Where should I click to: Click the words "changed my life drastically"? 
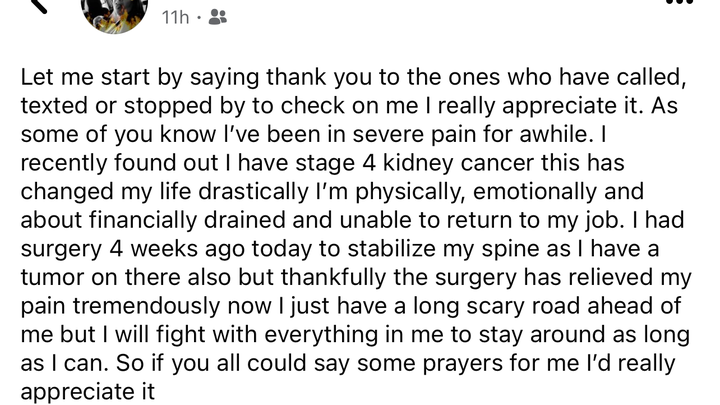(x=164, y=191)
